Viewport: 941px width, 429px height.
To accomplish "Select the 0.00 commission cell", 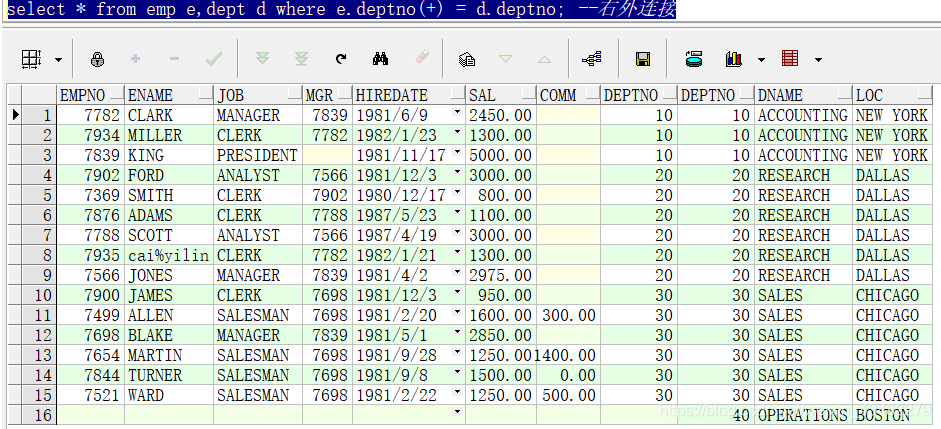I will 568,375.
